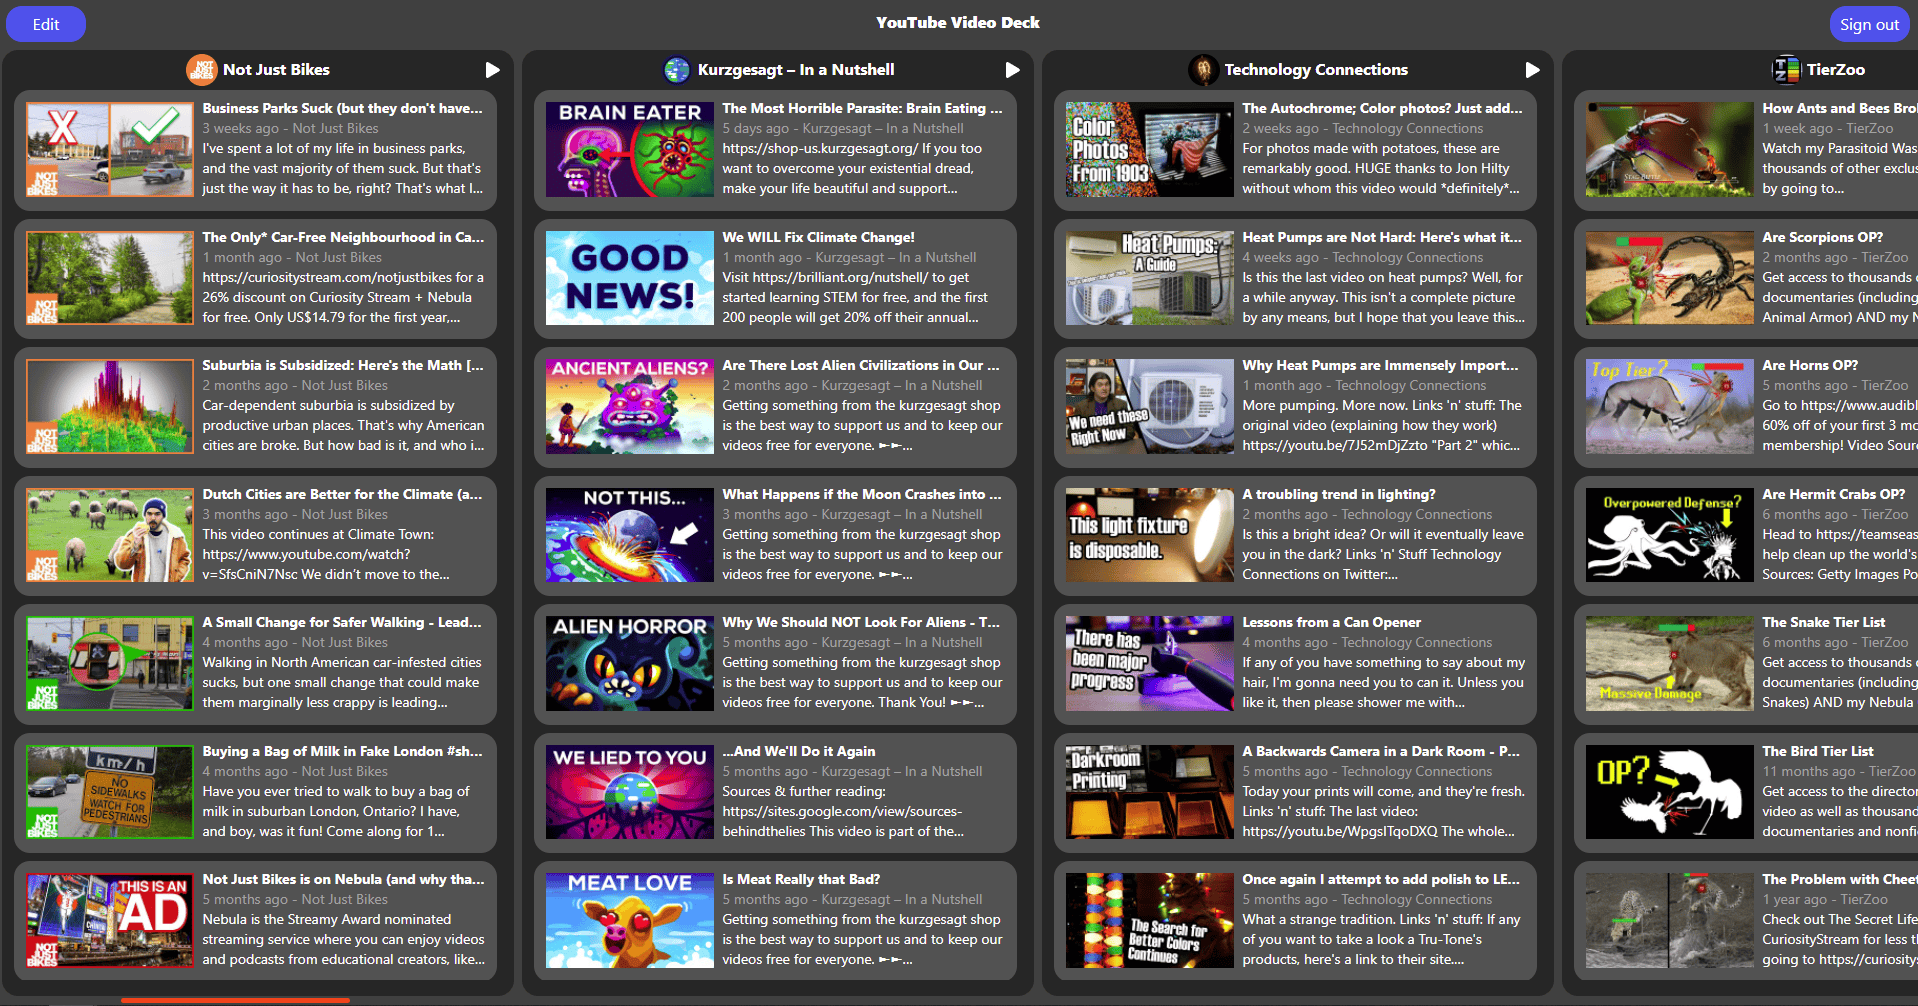Click '5 days ago - Kurzgesagt – In a Nutshell' text

[843, 128]
